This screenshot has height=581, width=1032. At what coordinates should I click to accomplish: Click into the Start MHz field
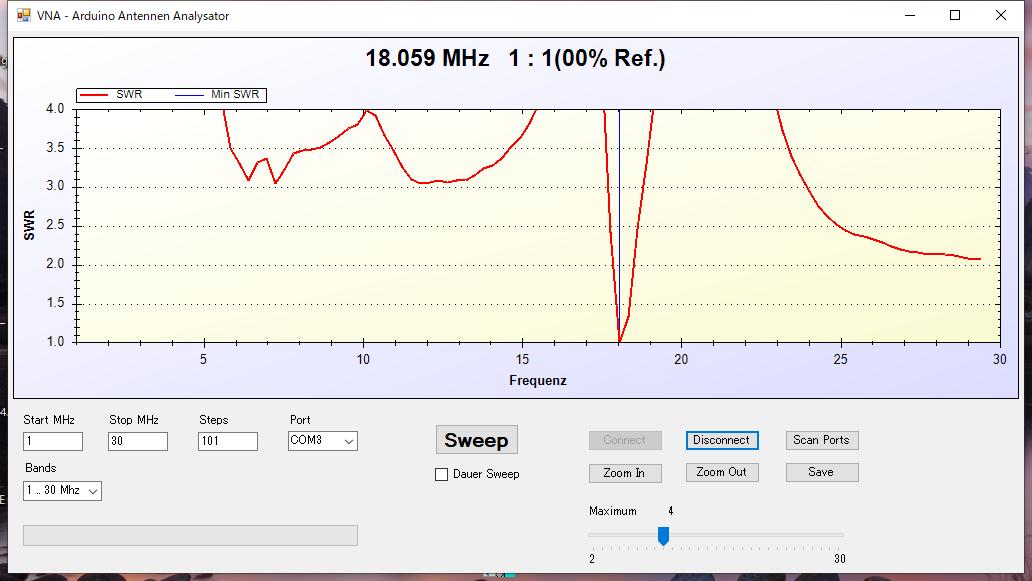(53, 442)
